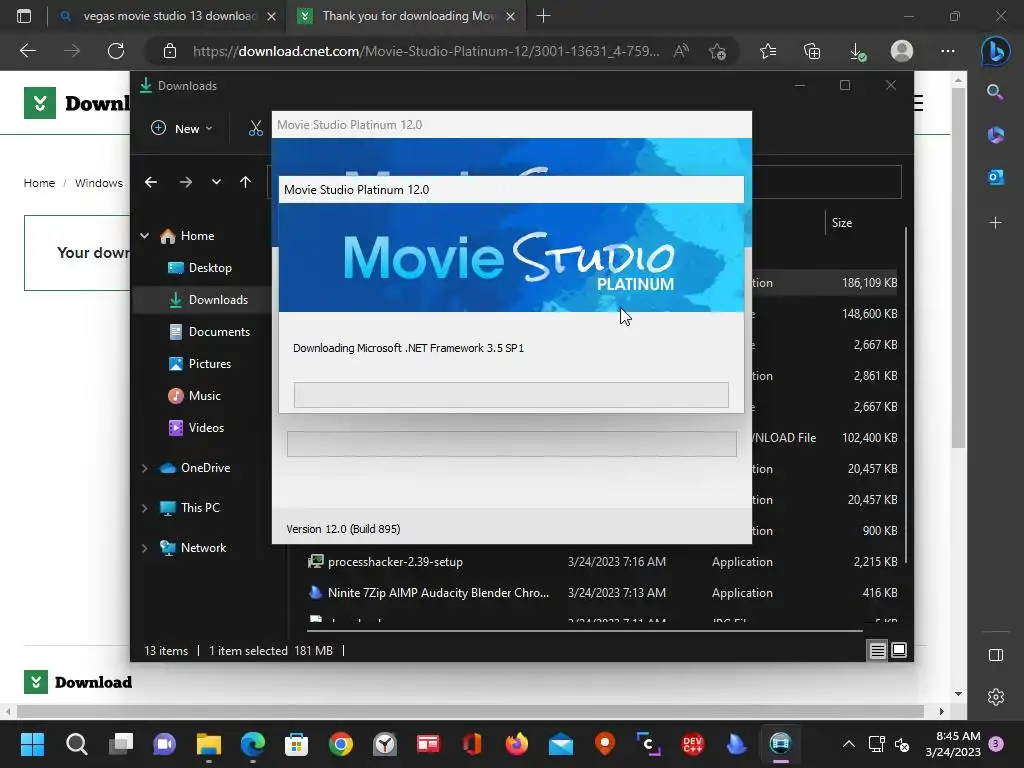The height and width of the screenshot is (768, 1024).
Task: Add a new app to Edge sidebar
Action: (x=995, y=223)
